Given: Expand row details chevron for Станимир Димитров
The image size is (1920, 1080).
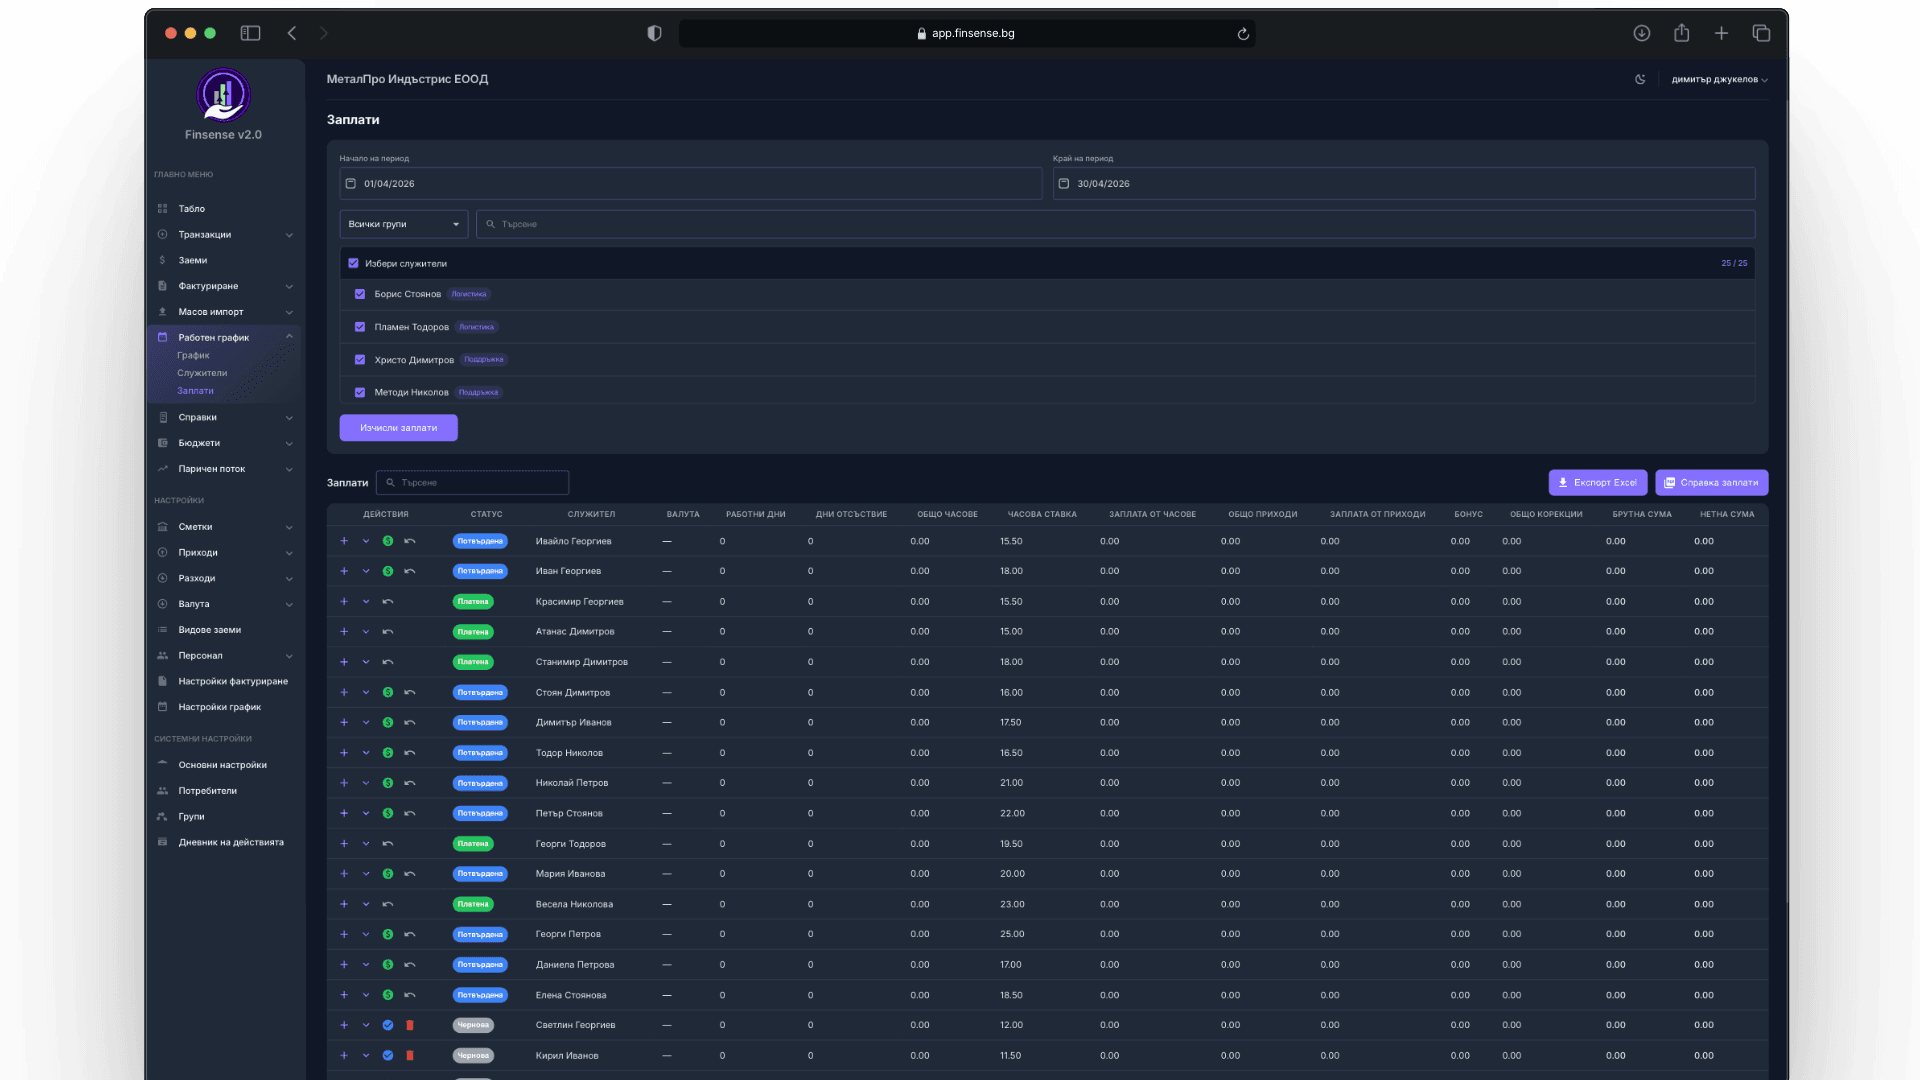Looking at the screenshot, I should point(366,662).
